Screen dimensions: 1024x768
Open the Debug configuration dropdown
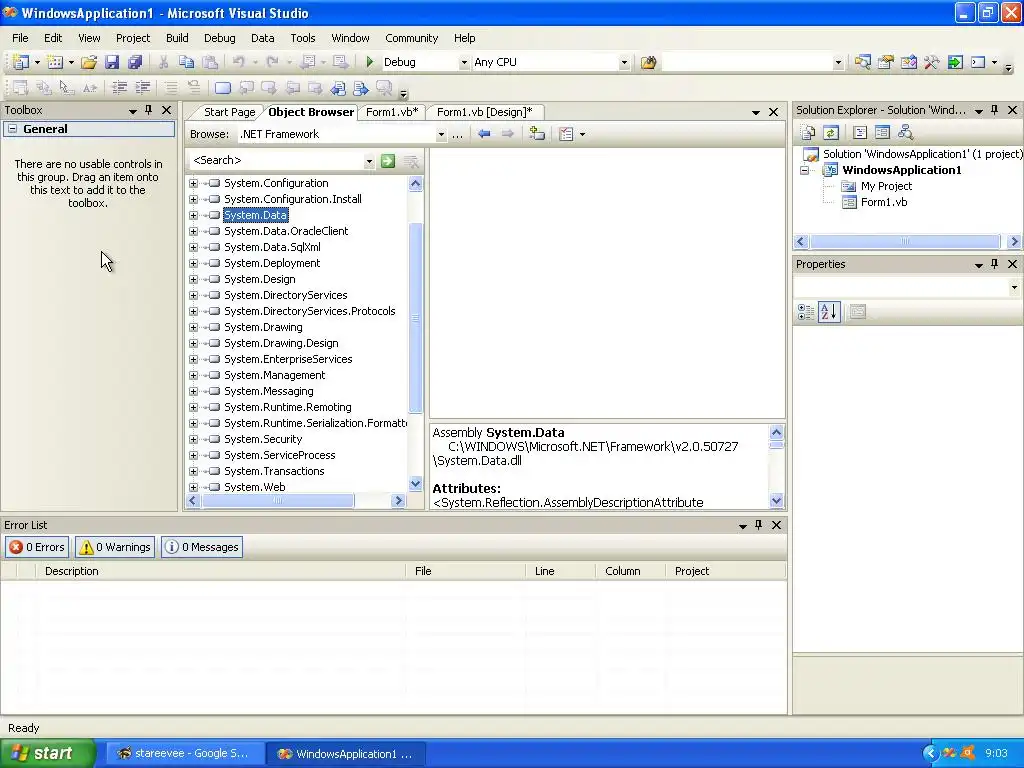(464, 63)
